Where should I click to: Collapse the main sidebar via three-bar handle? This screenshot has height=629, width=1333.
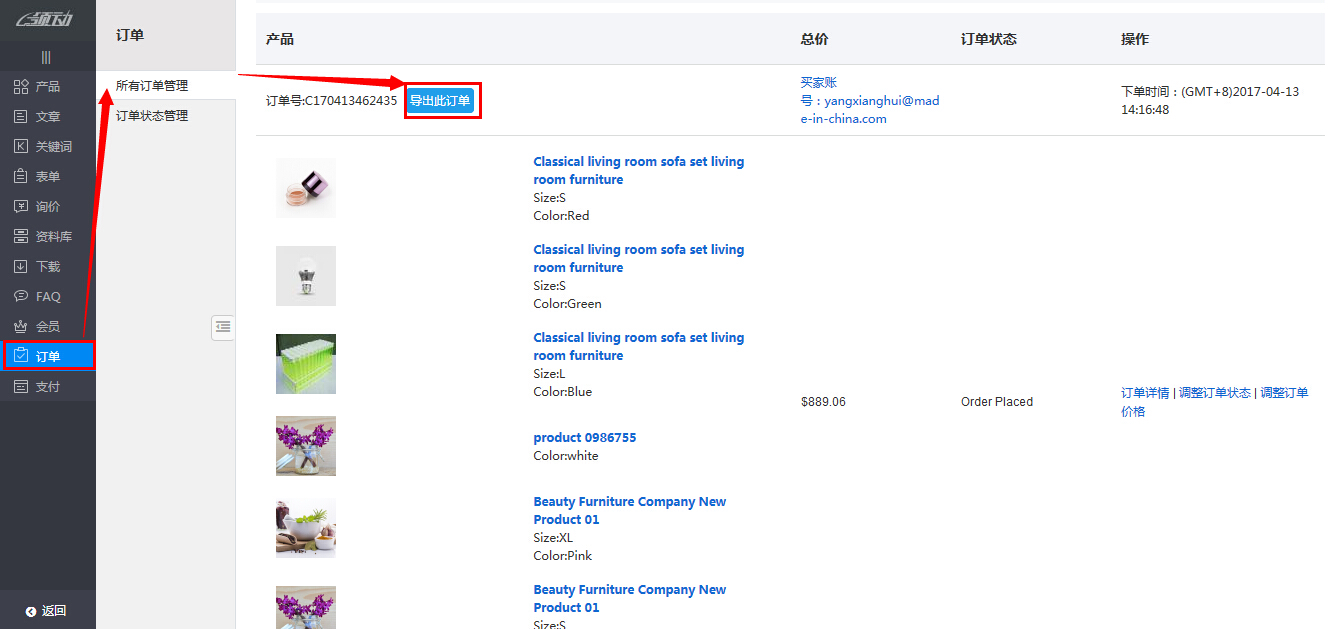click(46, 57)
